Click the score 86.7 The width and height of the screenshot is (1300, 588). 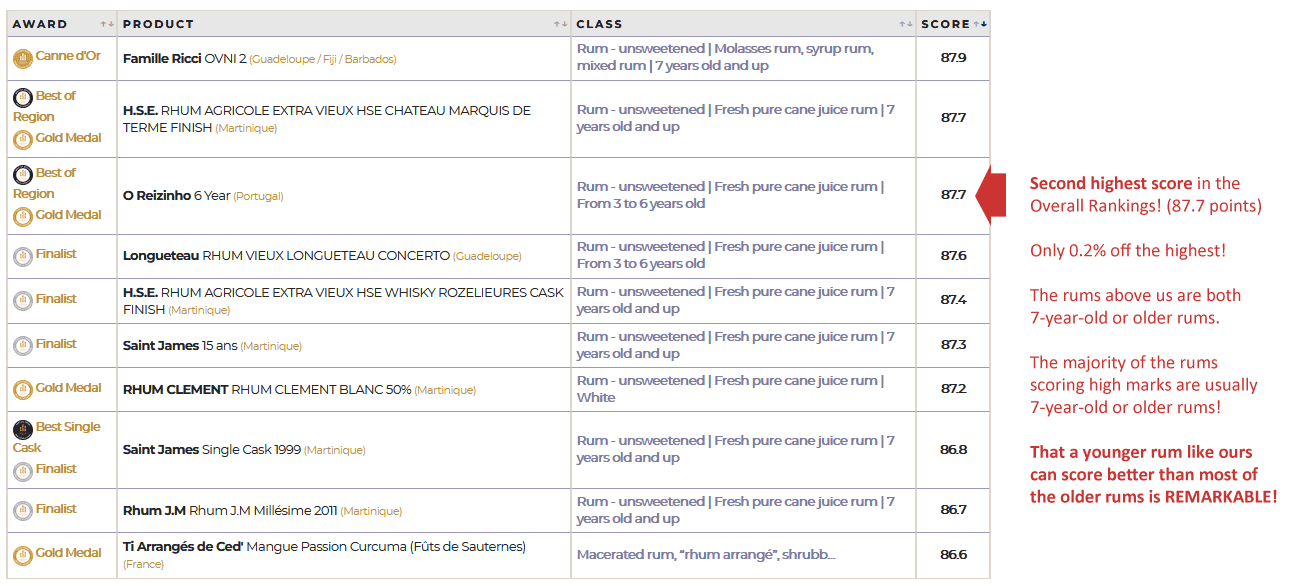(953, 510)
